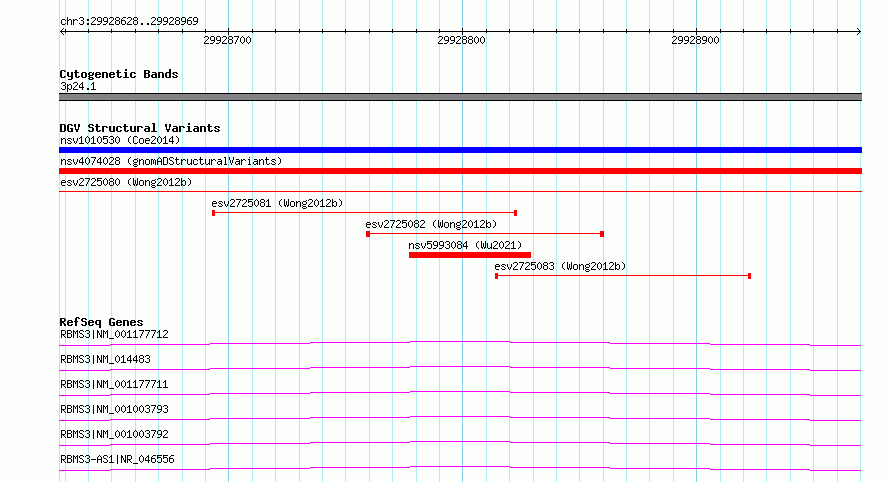
Task: Click the nsv4074028 gnomADStructuralVariants label
Action: (171, 161)
